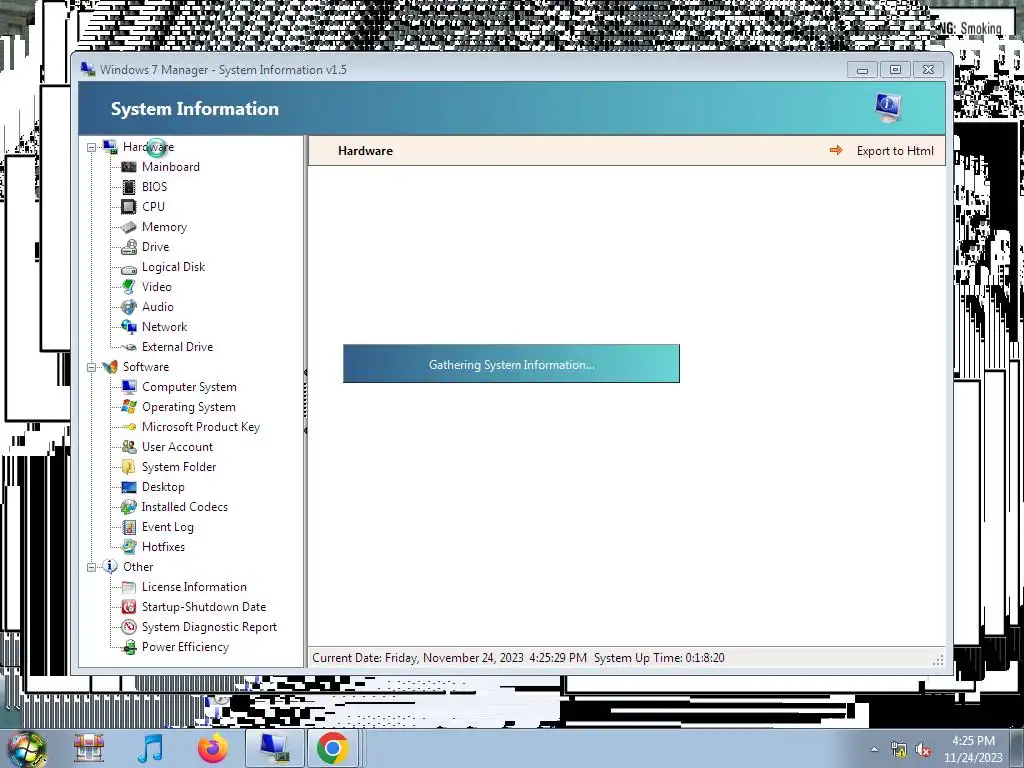Viewport: 1024px width, 768px height.
Task: Open Google Chrome from the taskbar
Action: pyautogui.click(x=332, y=748)
